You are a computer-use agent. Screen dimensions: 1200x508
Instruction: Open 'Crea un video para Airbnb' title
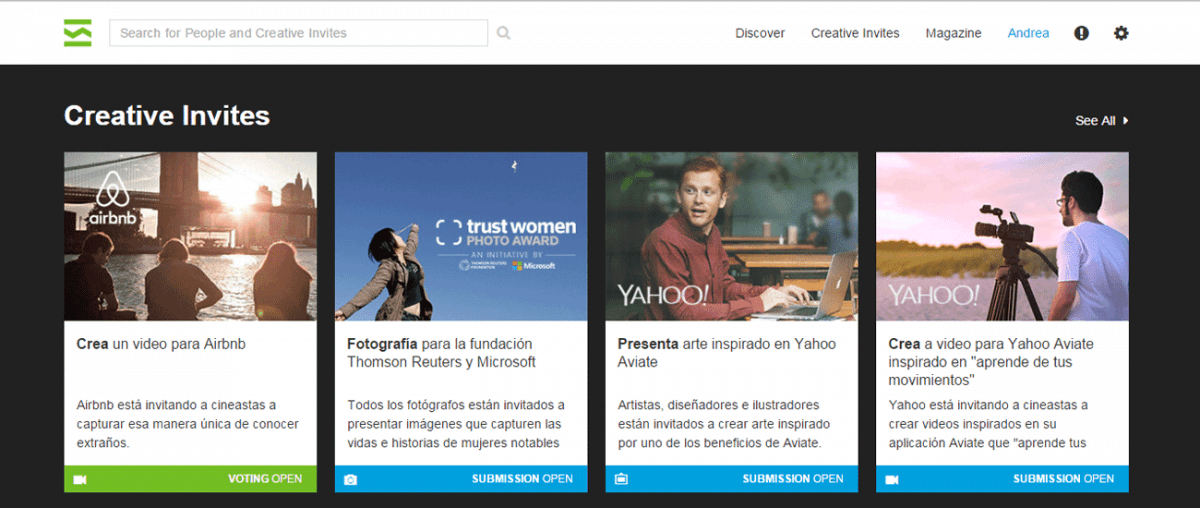[x=161, y=344]
